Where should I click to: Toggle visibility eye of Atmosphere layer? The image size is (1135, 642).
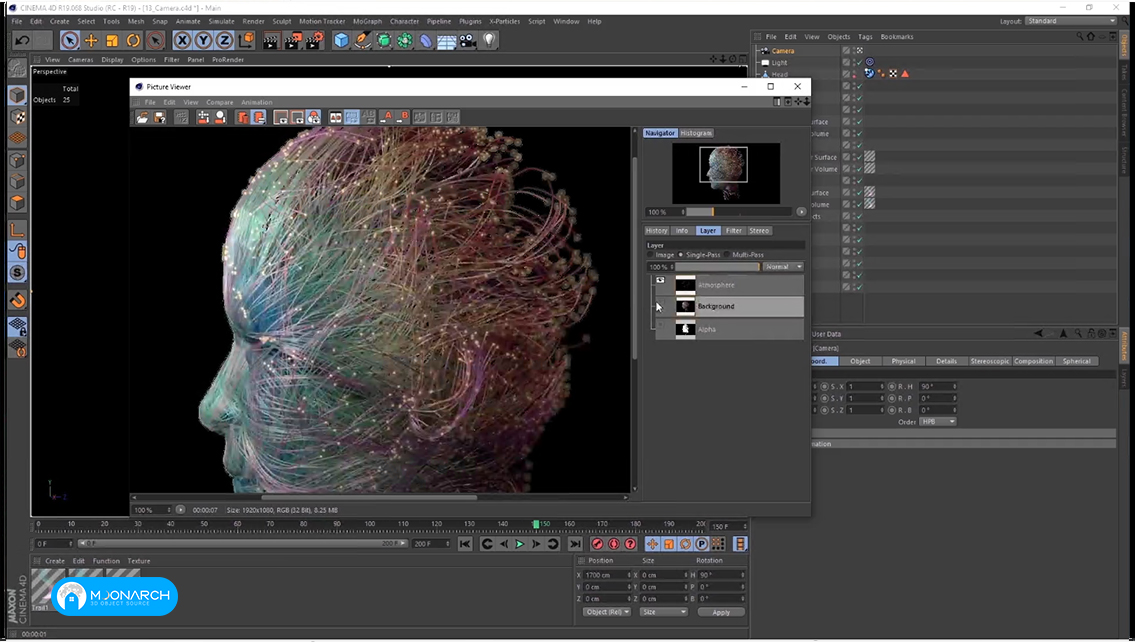(x=660, y=281)
